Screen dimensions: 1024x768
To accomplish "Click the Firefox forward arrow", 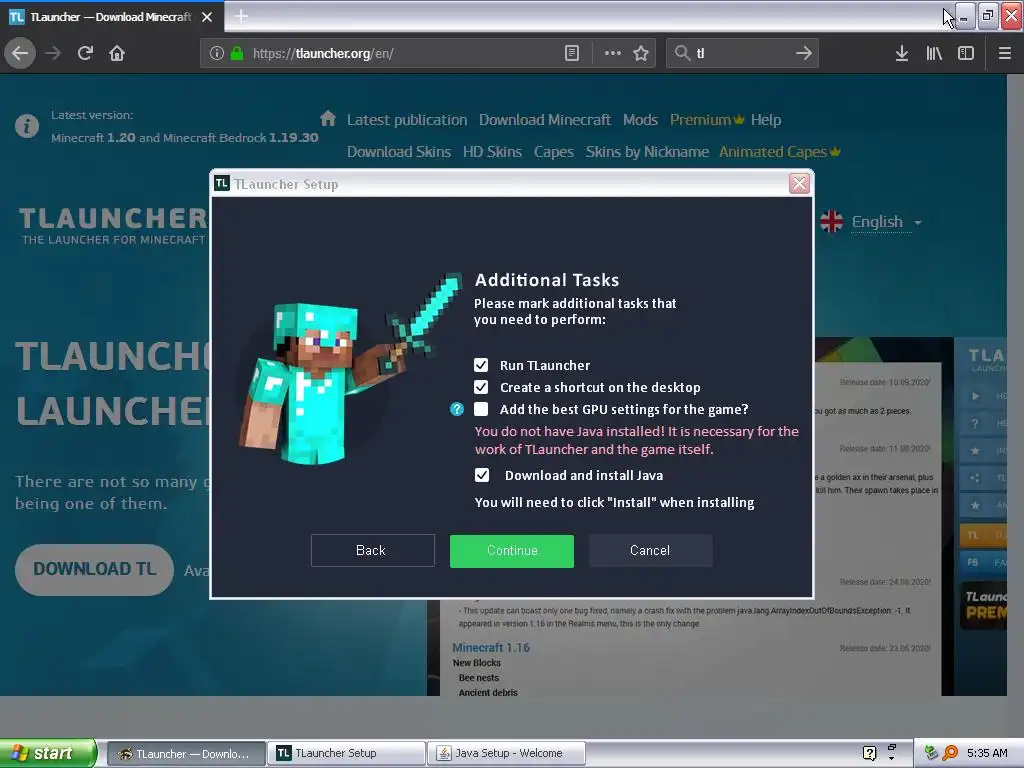I will click(53, 53).
